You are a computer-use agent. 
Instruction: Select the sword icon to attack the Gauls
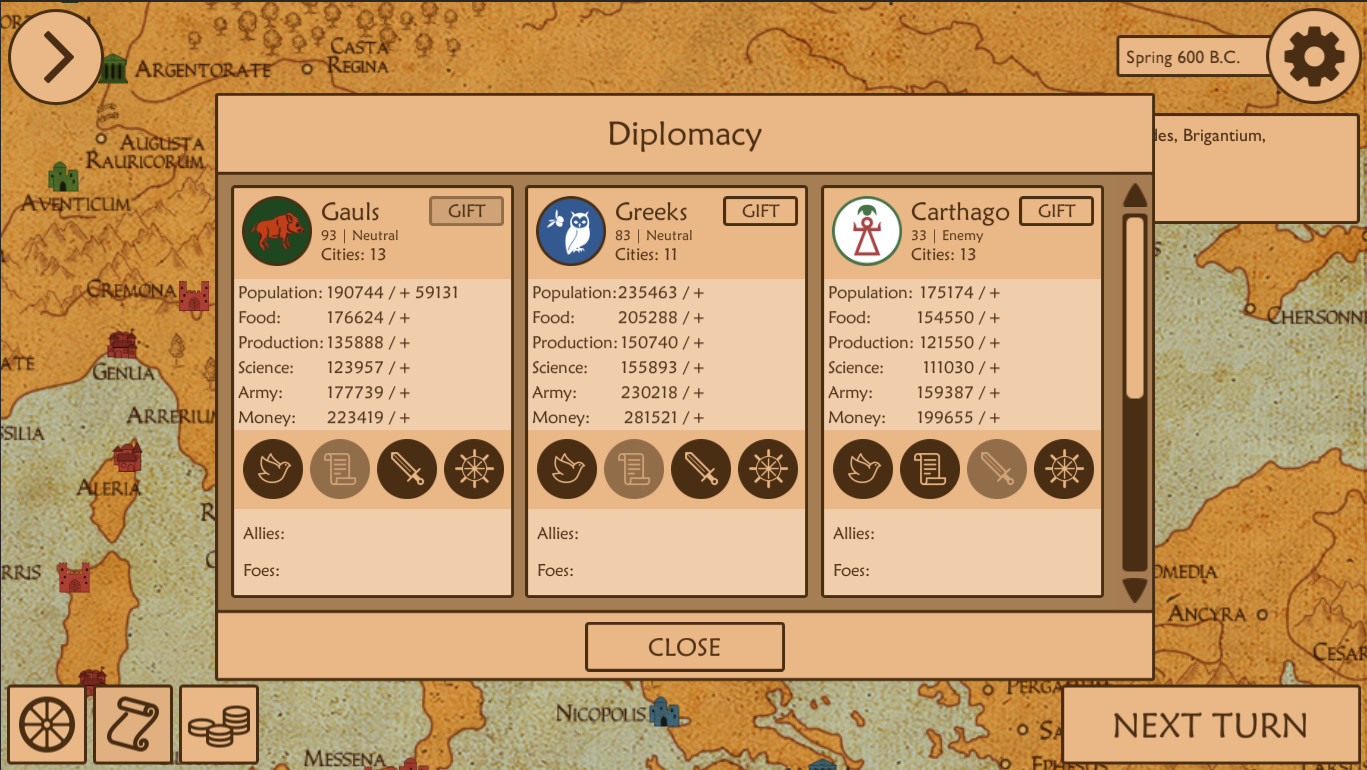[407, 469]
